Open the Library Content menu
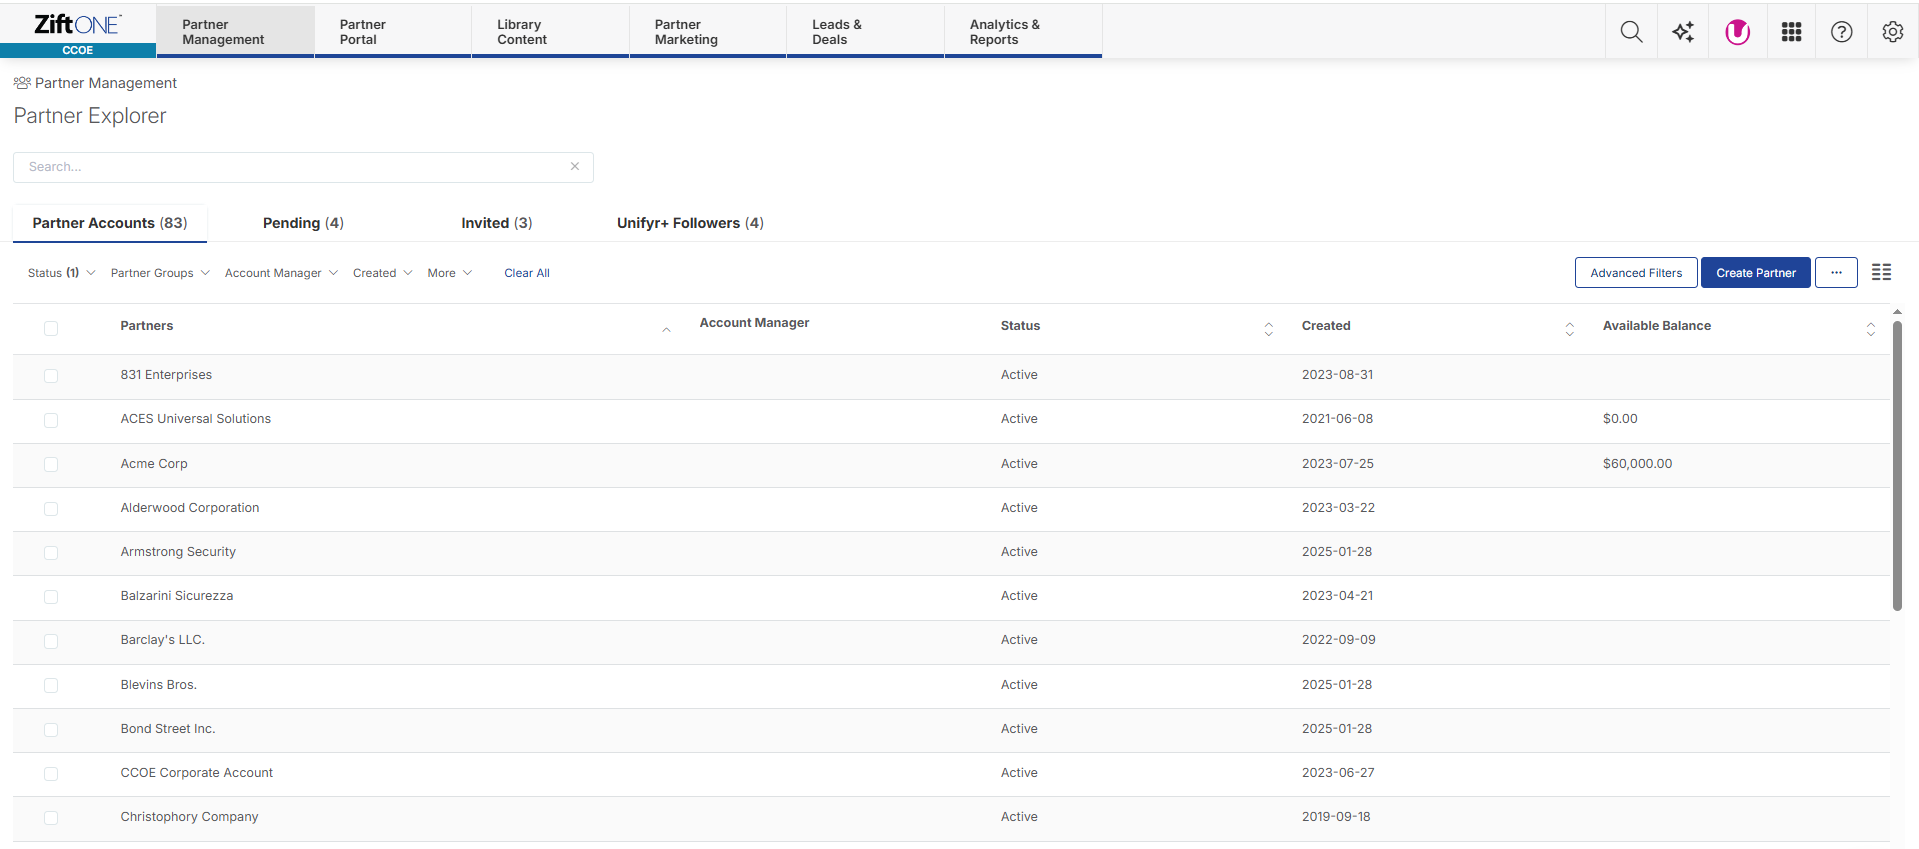Image resolution: width=1919 pixels, height=849 pixels. (550, 32)
